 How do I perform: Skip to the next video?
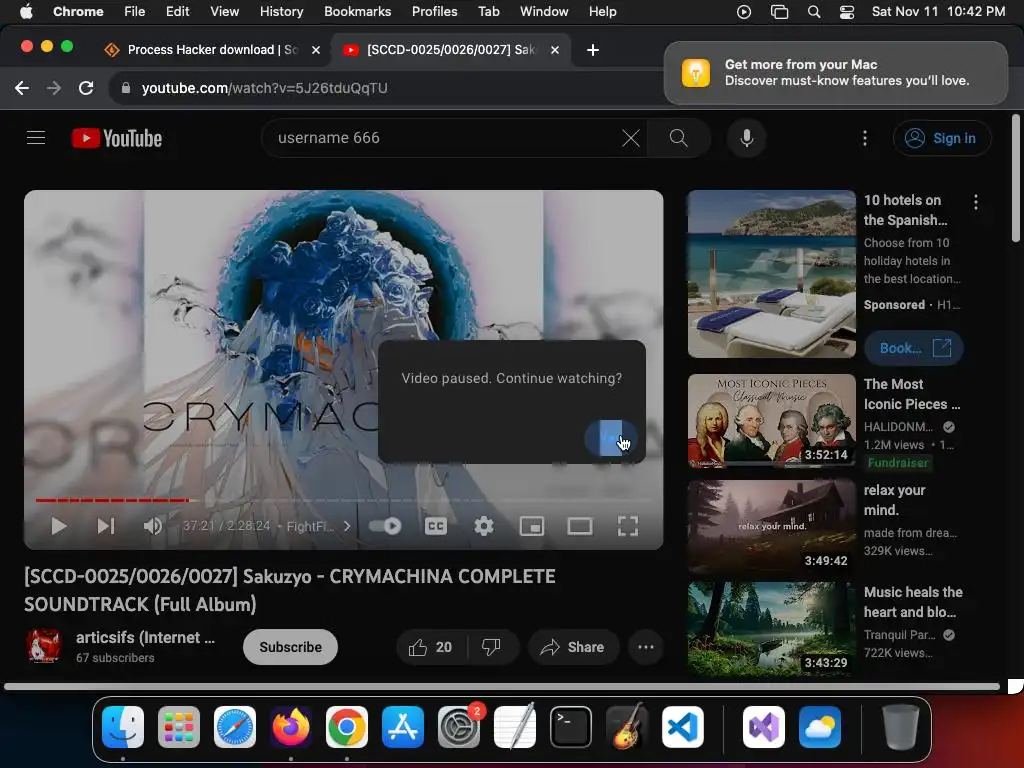[106, 526]
